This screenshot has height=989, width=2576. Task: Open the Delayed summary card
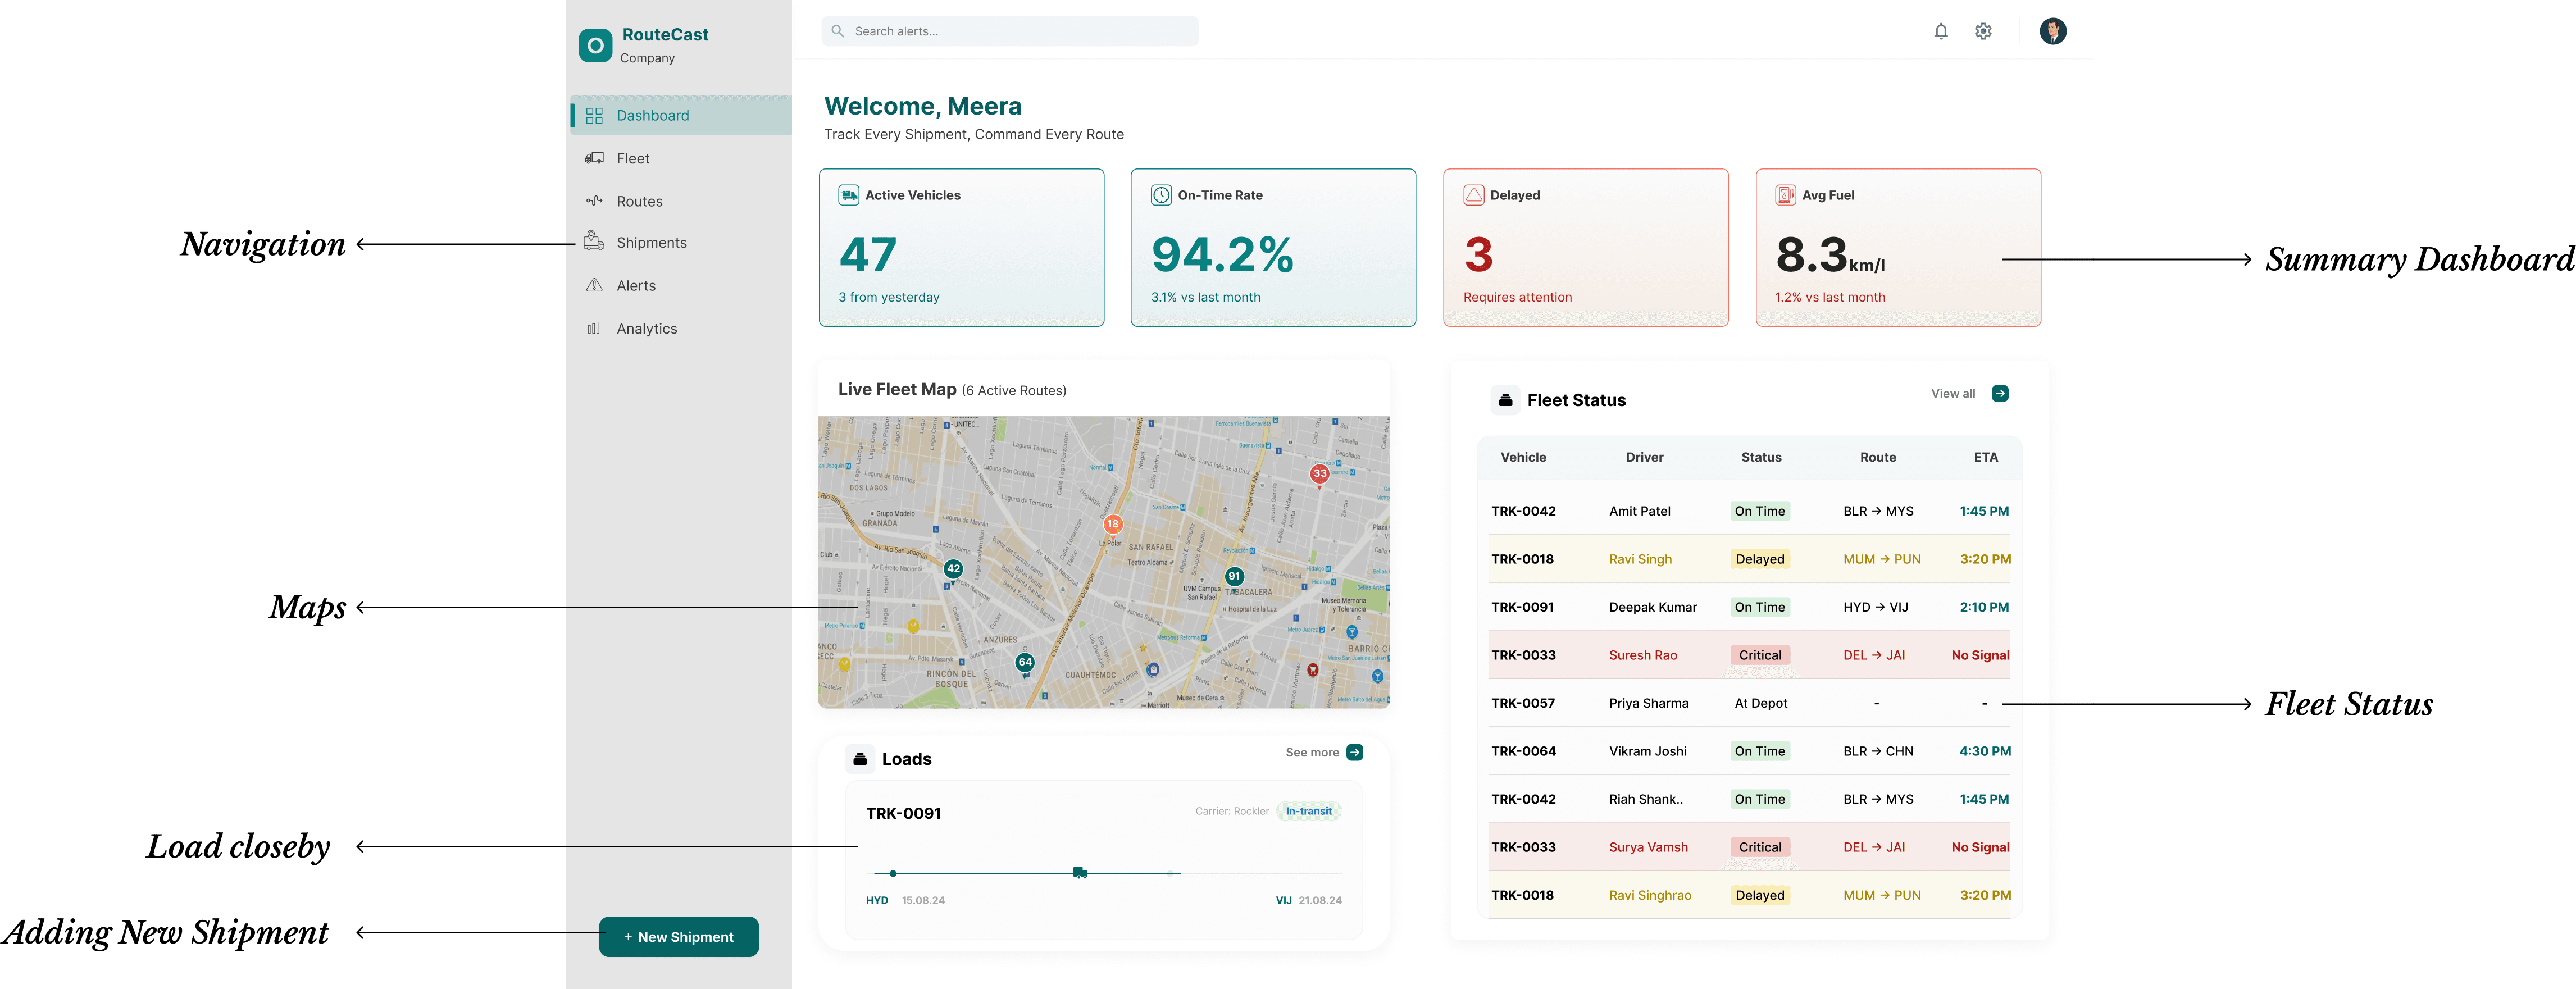click(x=1585, y=247)
